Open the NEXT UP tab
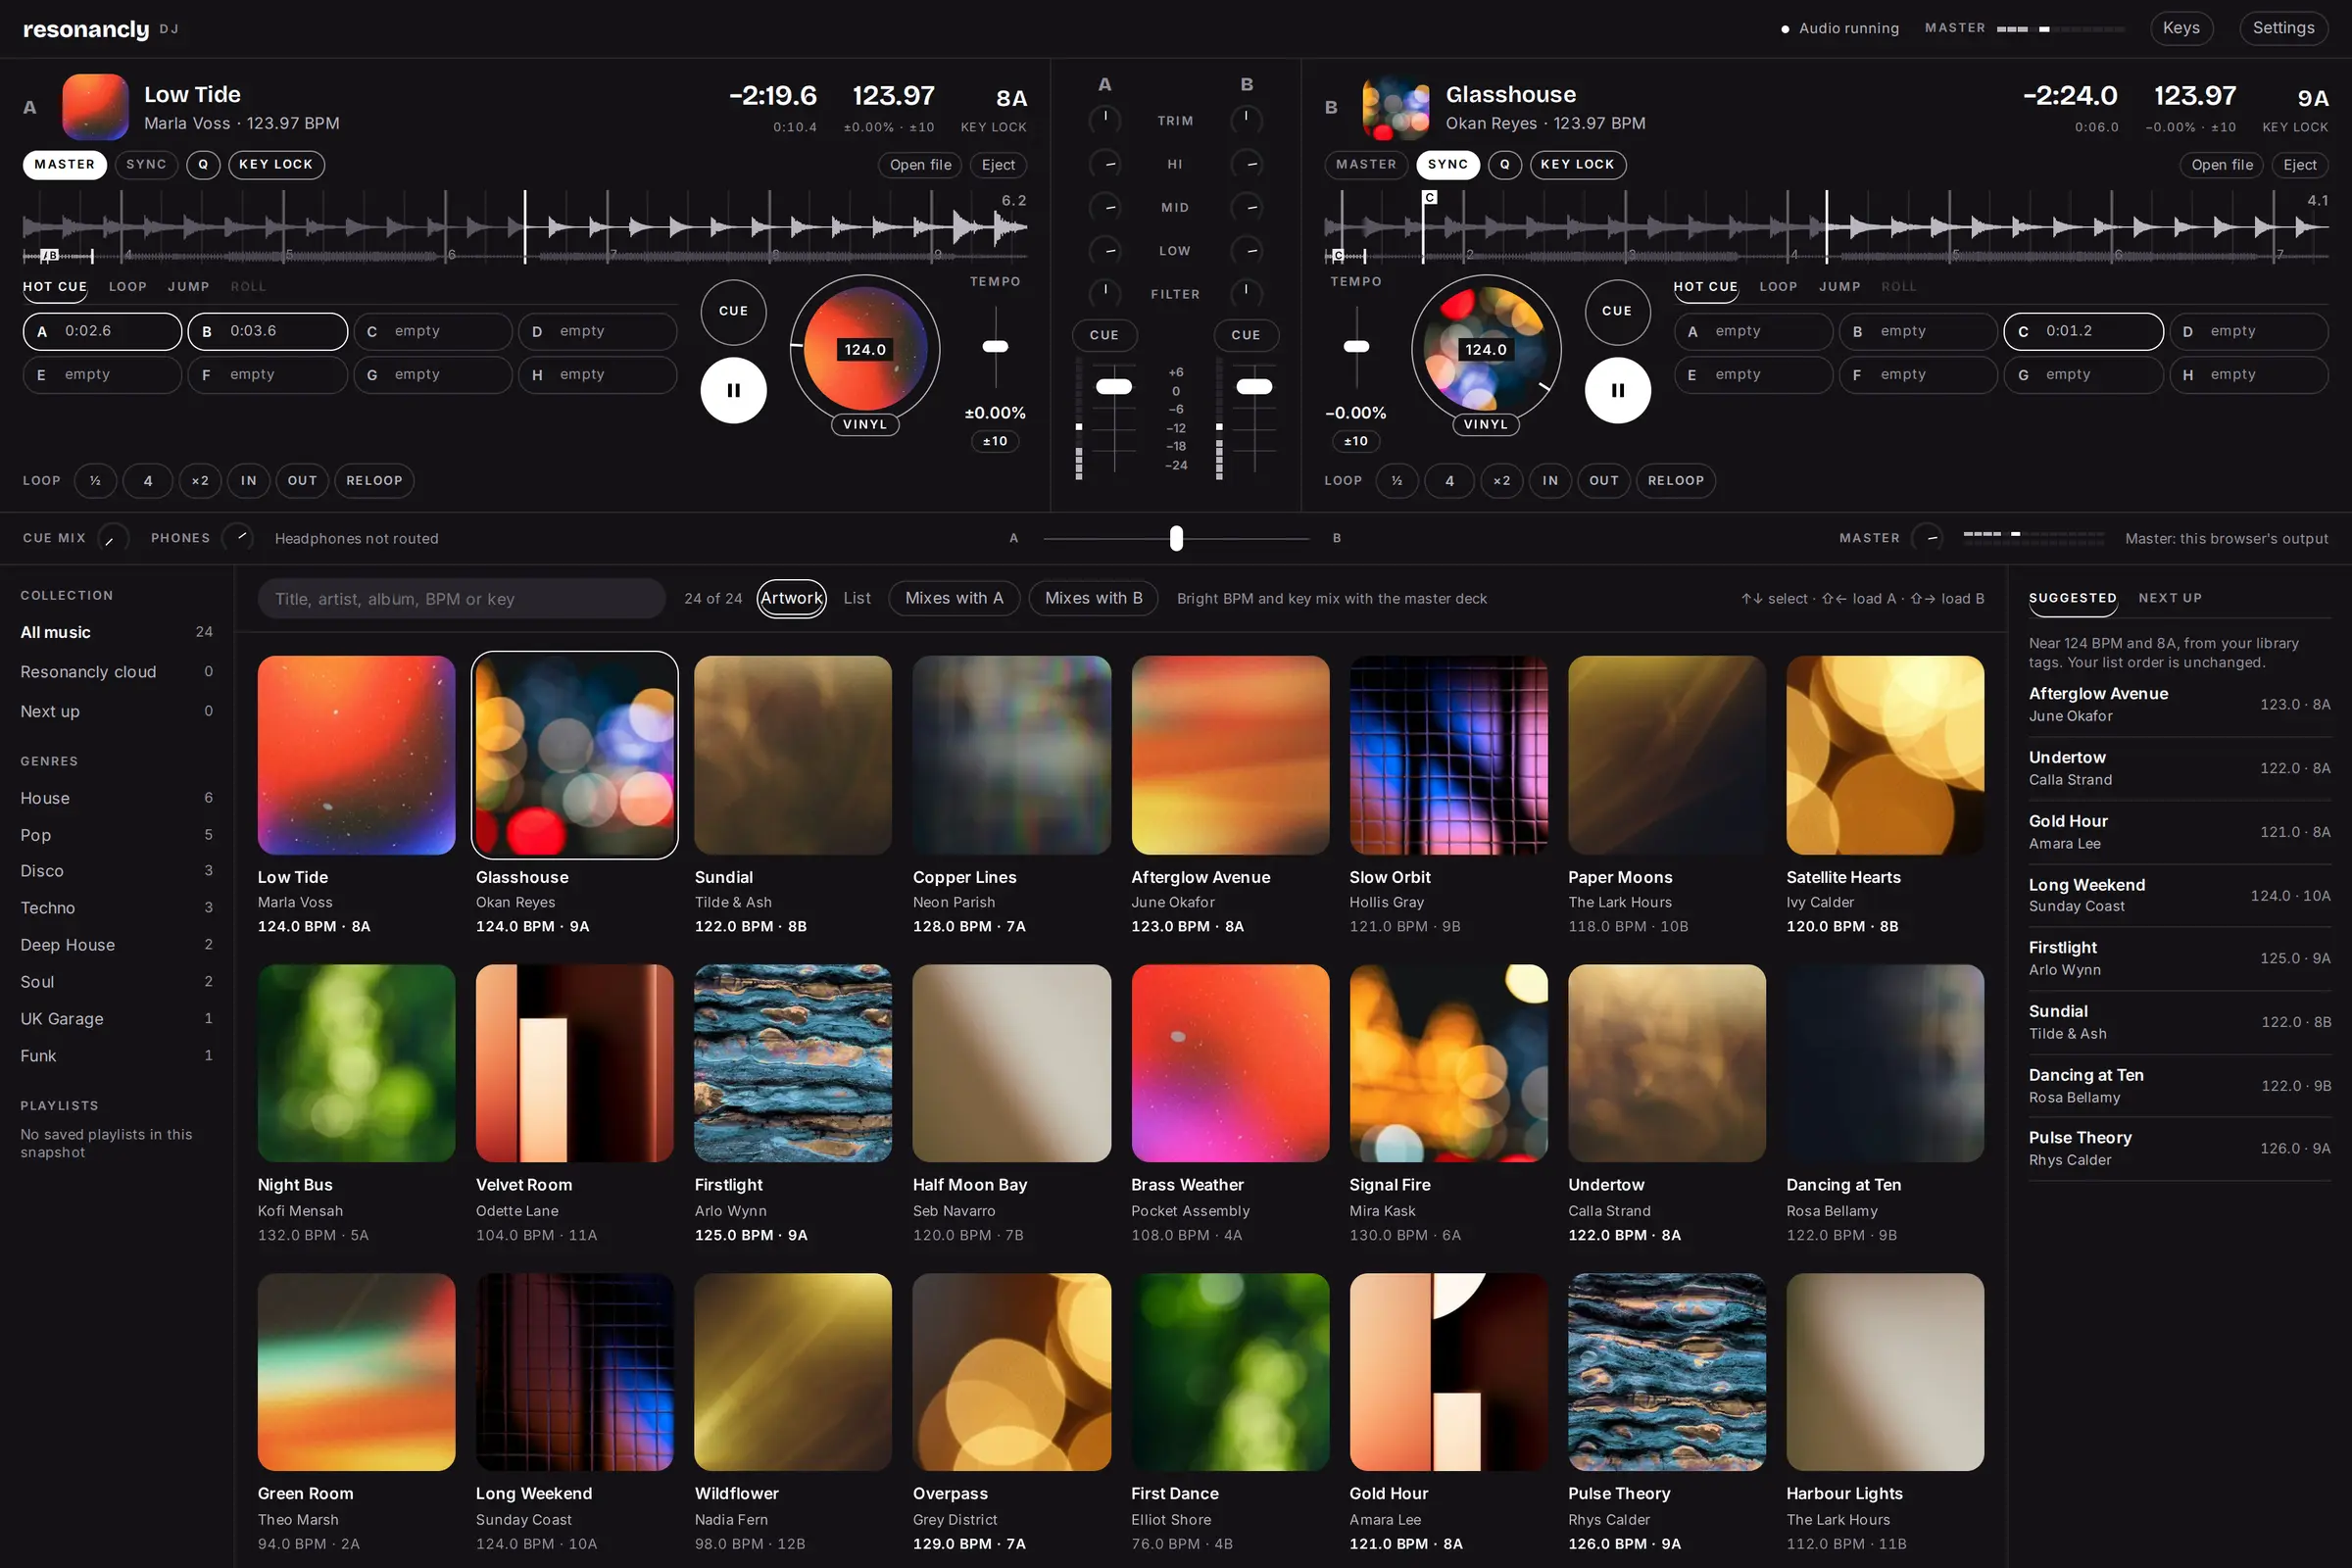 (2170, 598)
